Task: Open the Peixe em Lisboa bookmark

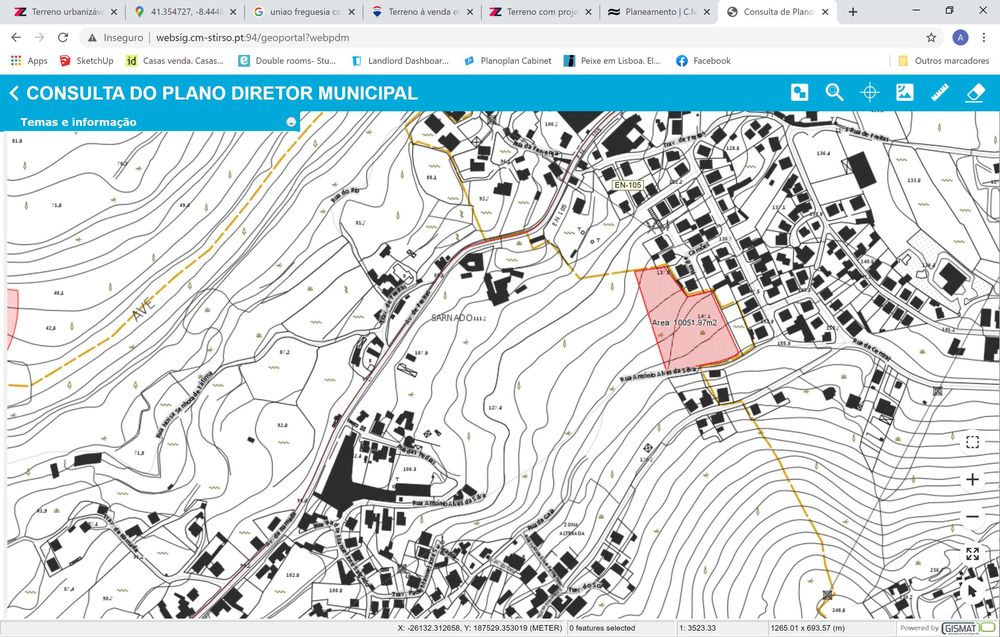Action: [x=612, y=61]
